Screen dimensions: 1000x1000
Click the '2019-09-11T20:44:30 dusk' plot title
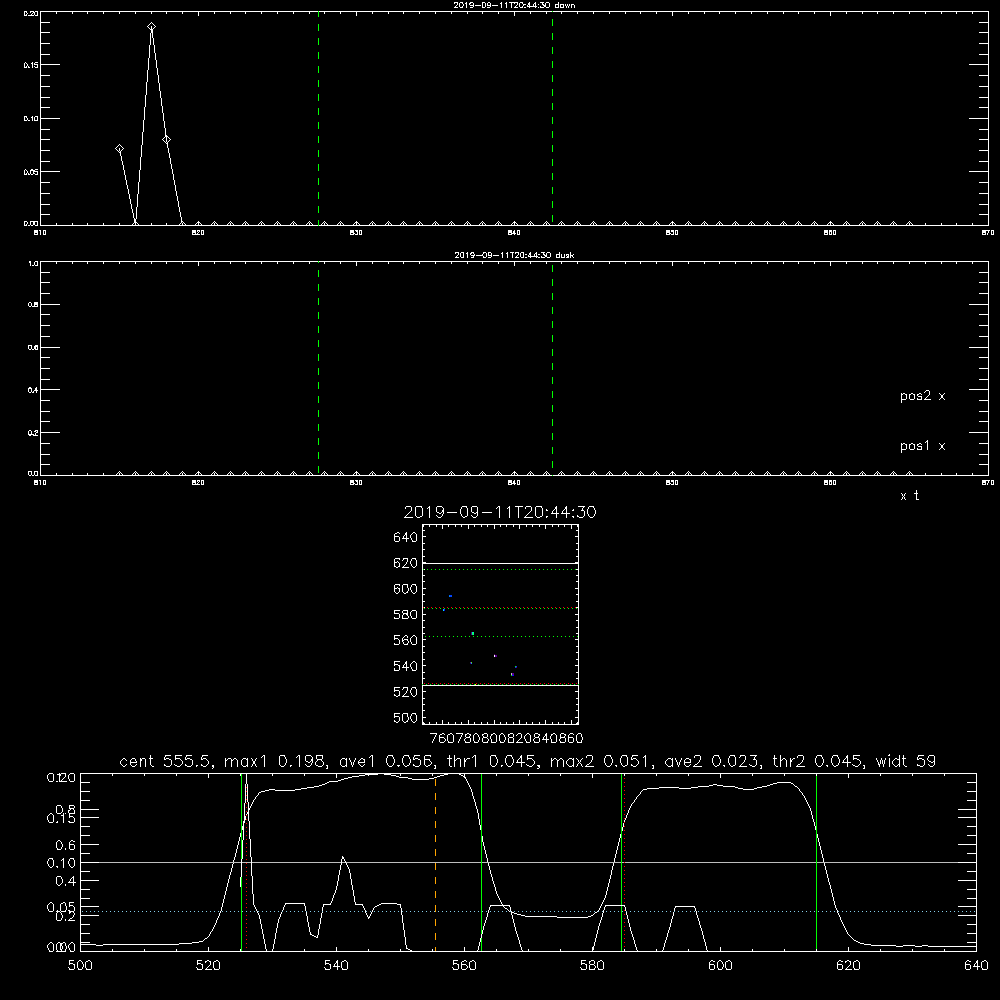[x=514, y=255]
